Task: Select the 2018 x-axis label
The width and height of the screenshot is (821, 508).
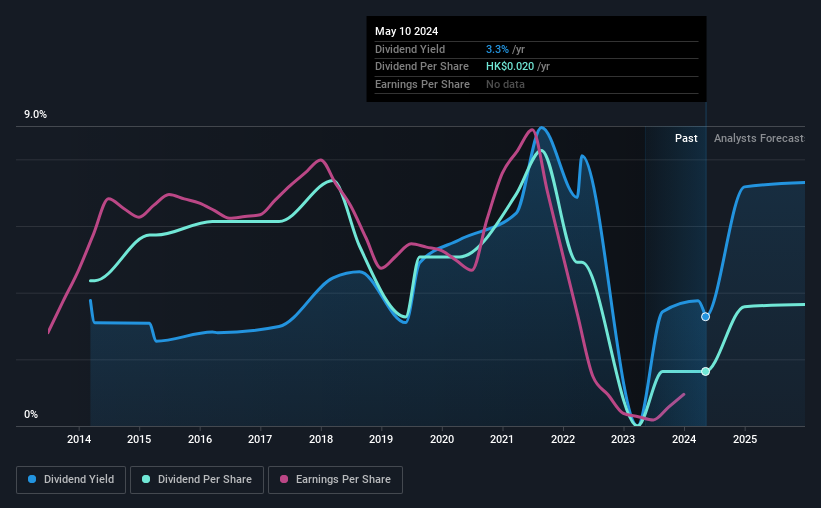Action: pyautogui.click(x=321, y=439)
